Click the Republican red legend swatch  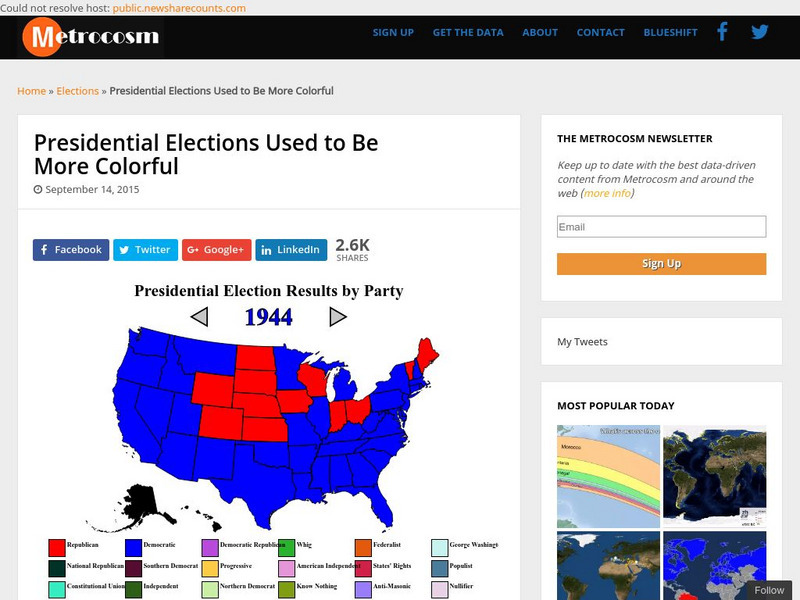click(57, 546)
